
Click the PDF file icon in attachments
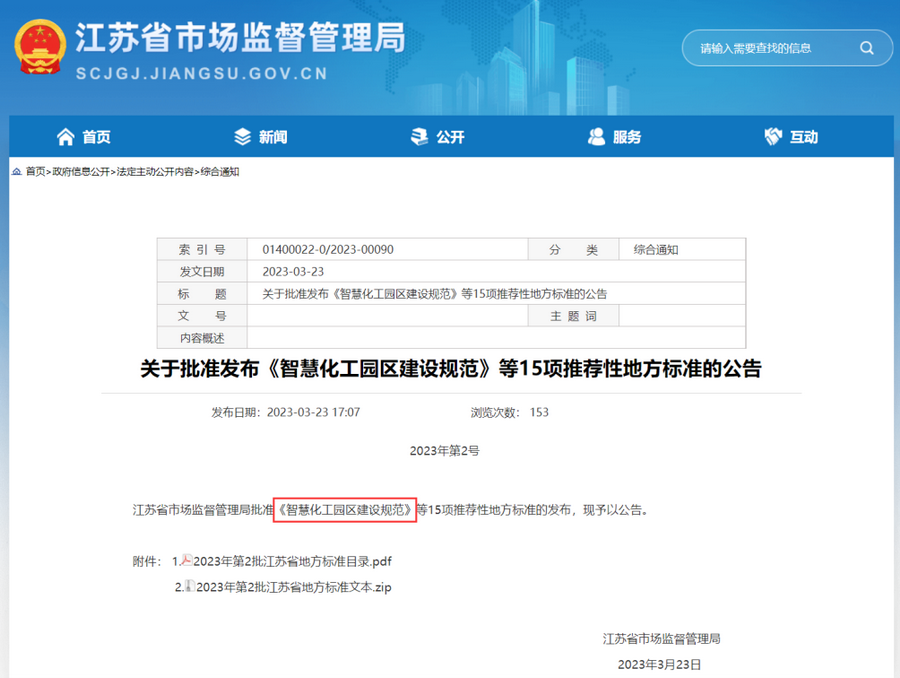click(186, 561)
